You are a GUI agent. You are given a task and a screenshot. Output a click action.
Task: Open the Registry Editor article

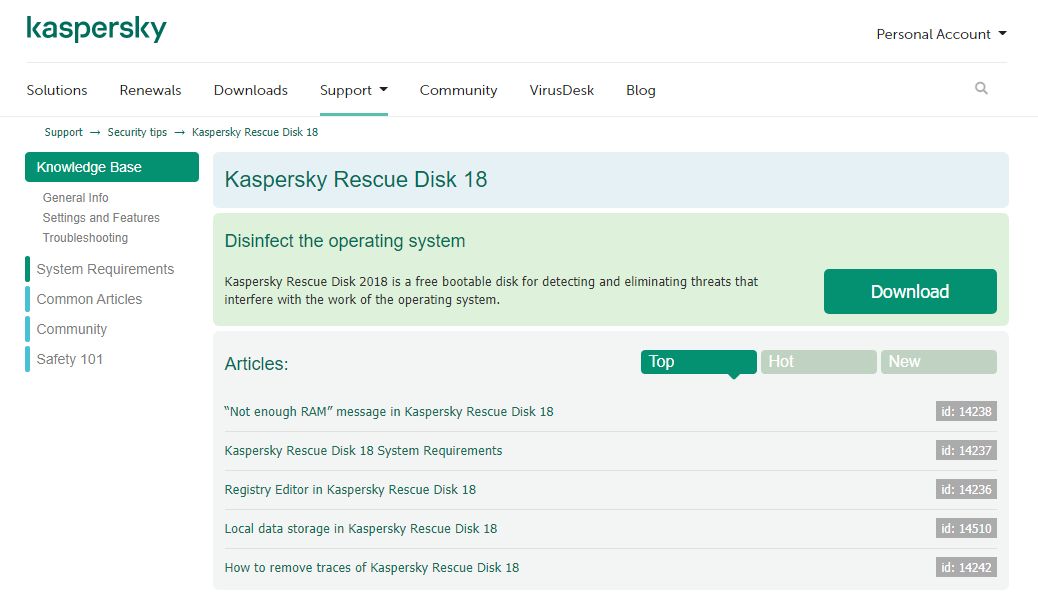pos(350,490)
